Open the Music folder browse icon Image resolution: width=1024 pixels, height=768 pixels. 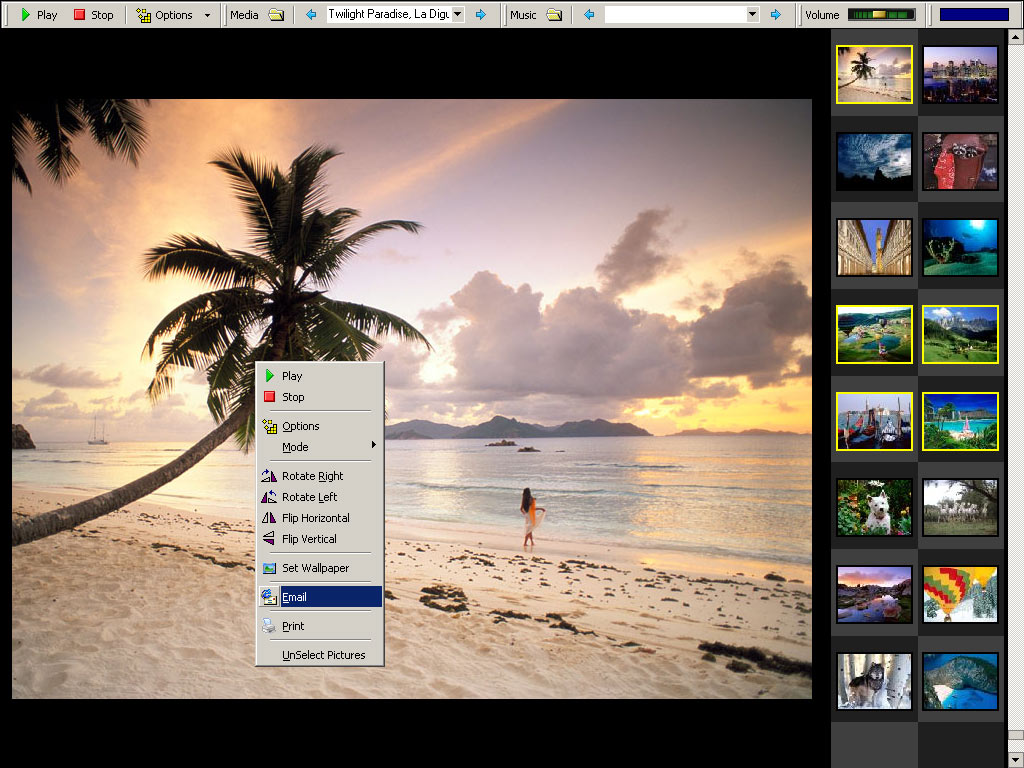(554, 15)
